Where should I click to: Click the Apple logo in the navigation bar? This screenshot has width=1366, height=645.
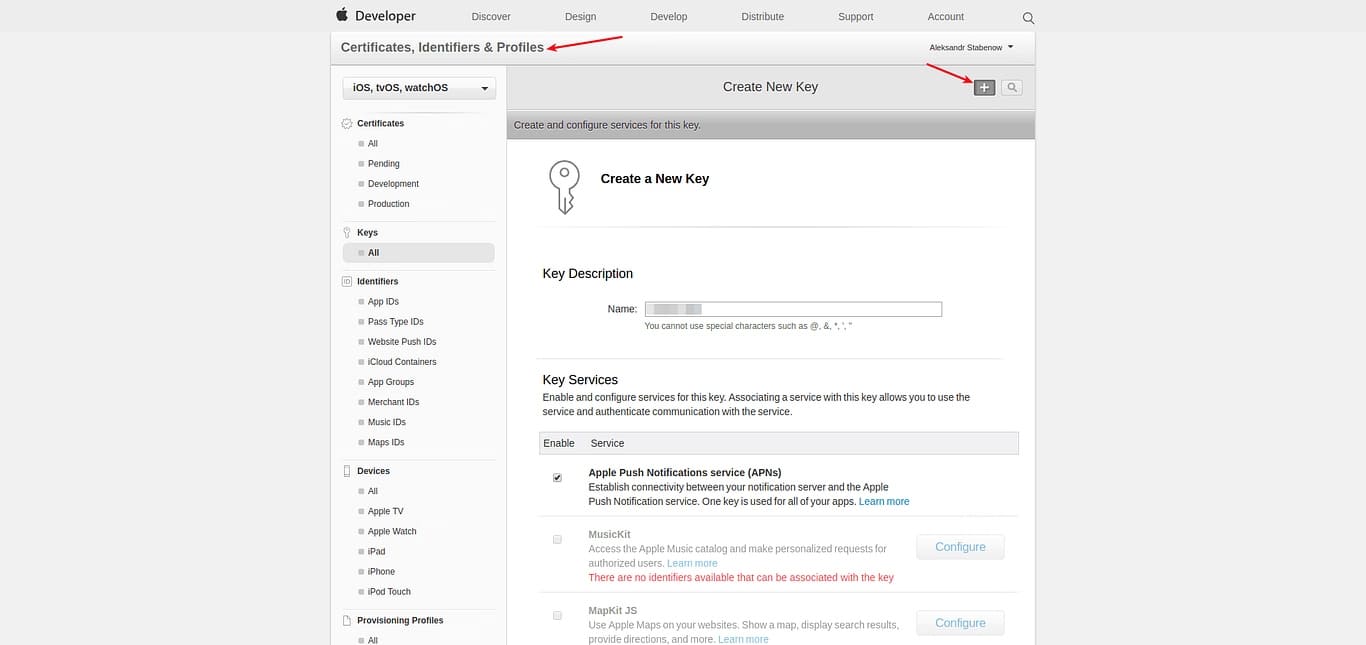[342, 15]
